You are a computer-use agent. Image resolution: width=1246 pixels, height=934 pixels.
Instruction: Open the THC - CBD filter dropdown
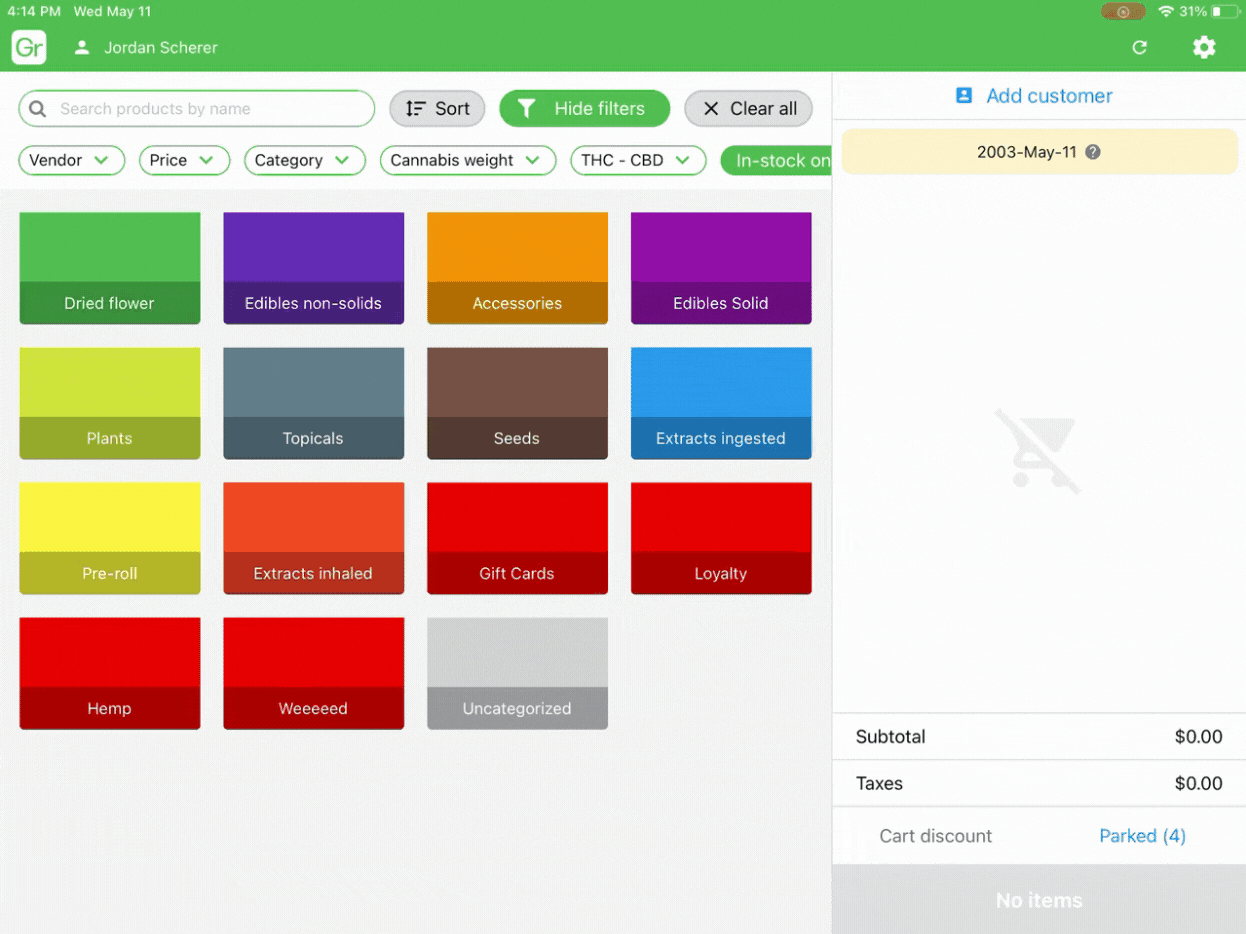click(636, 160)
